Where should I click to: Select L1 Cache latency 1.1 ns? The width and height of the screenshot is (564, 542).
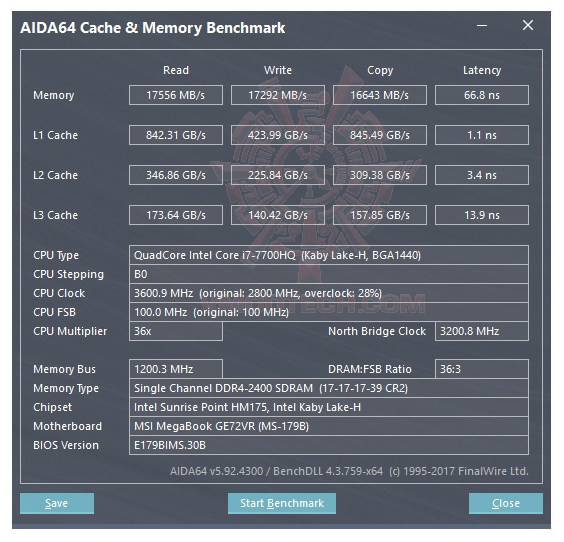pyautogui.click(x=482, y=135)
